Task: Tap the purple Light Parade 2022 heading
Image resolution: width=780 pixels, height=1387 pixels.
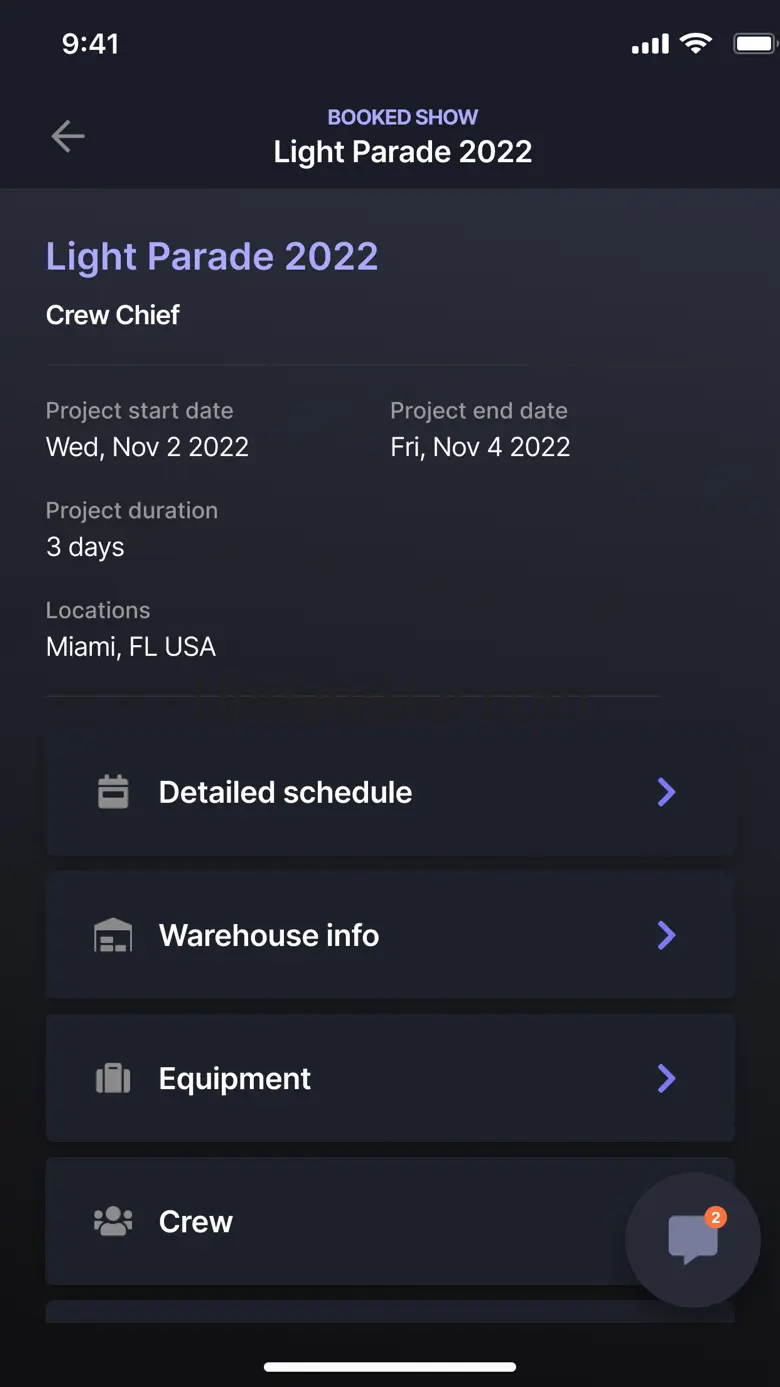Action: [x=212, y=257]
